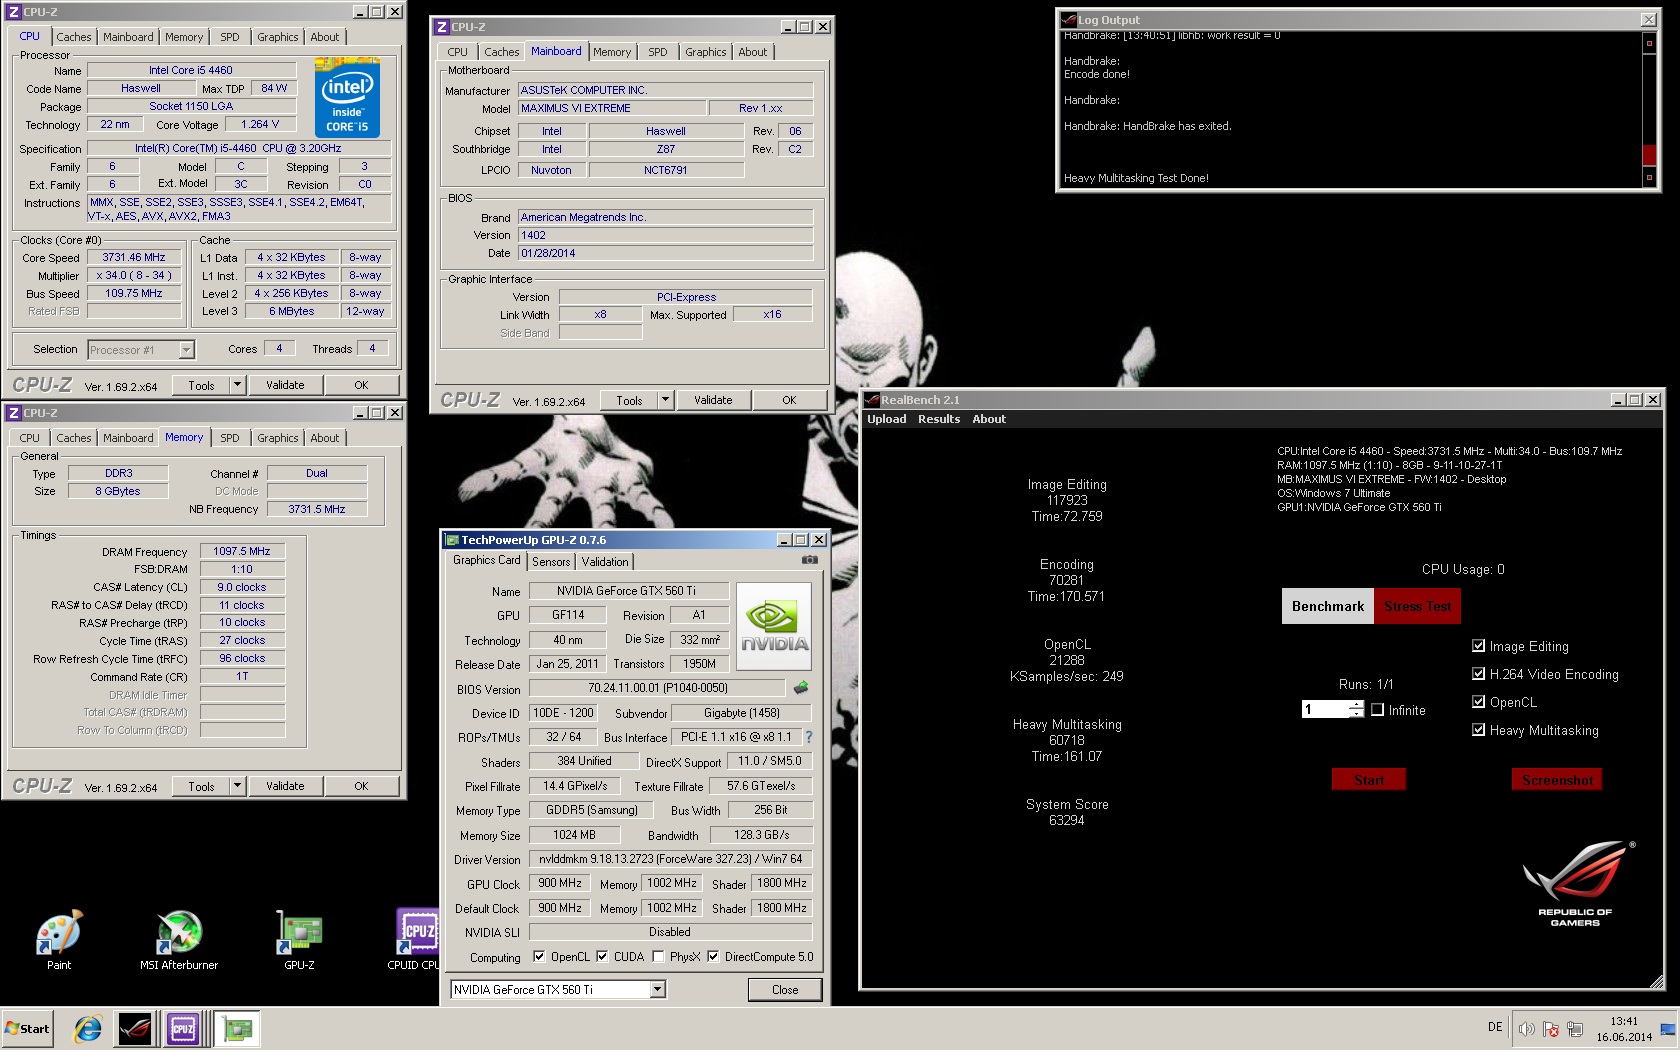Open GPU selection dropdown in GPU-Z

657,989
